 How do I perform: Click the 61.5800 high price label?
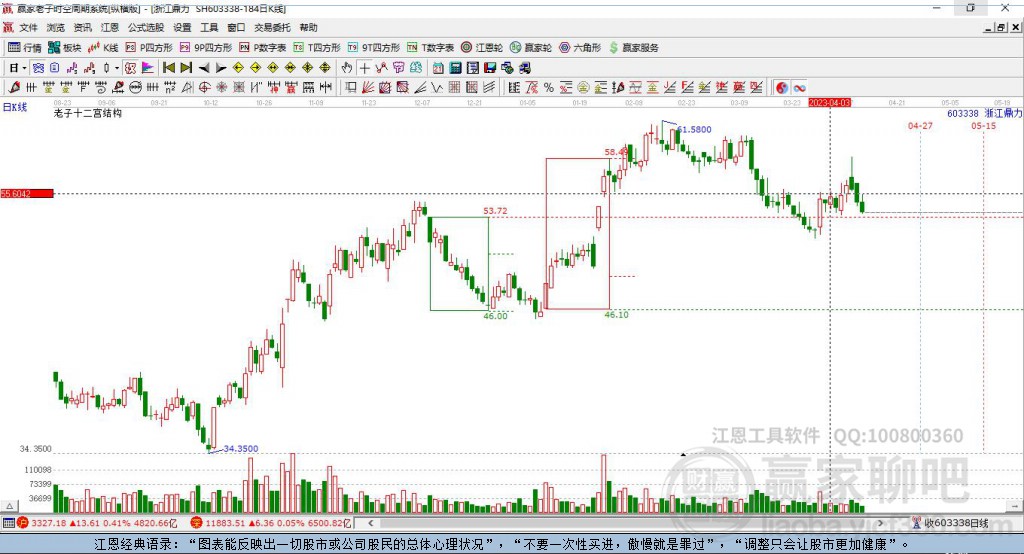tap(694, 129)
